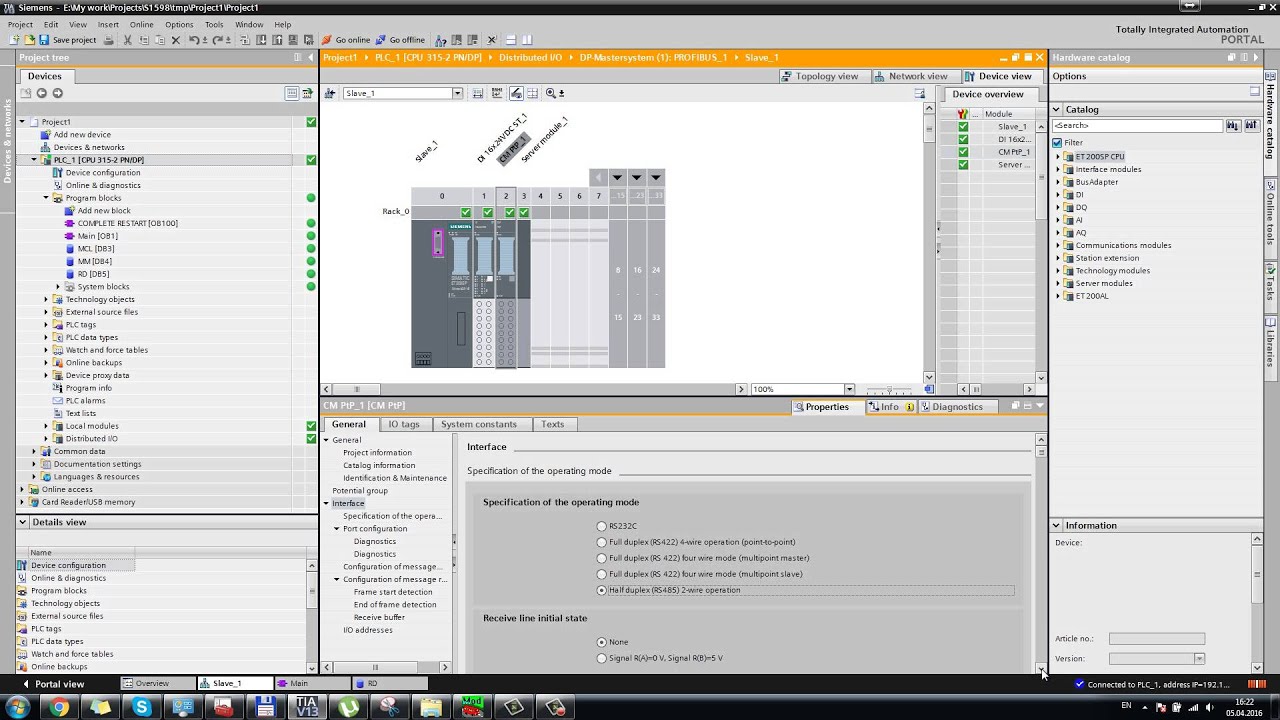
Task: Click the catalog Search input field
Action: (x=1138, y=126)
